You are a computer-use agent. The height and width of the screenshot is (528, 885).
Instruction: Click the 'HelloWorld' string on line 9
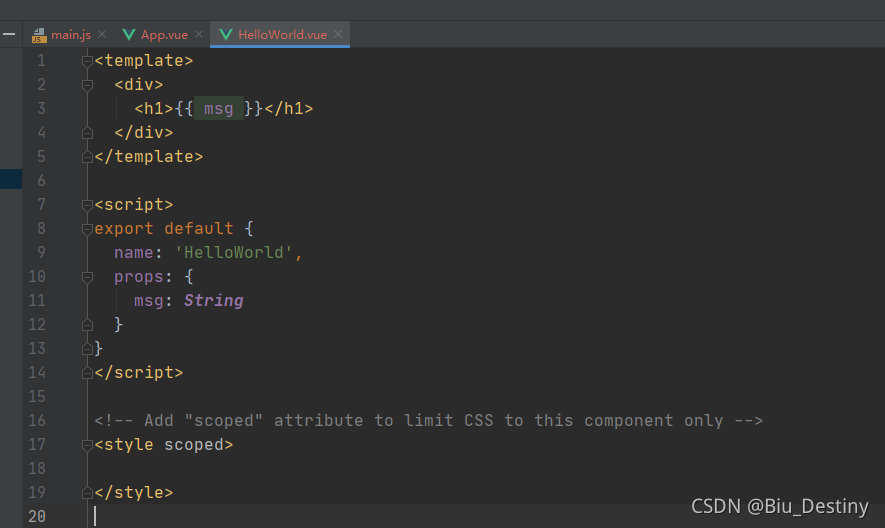click(233, 252)
